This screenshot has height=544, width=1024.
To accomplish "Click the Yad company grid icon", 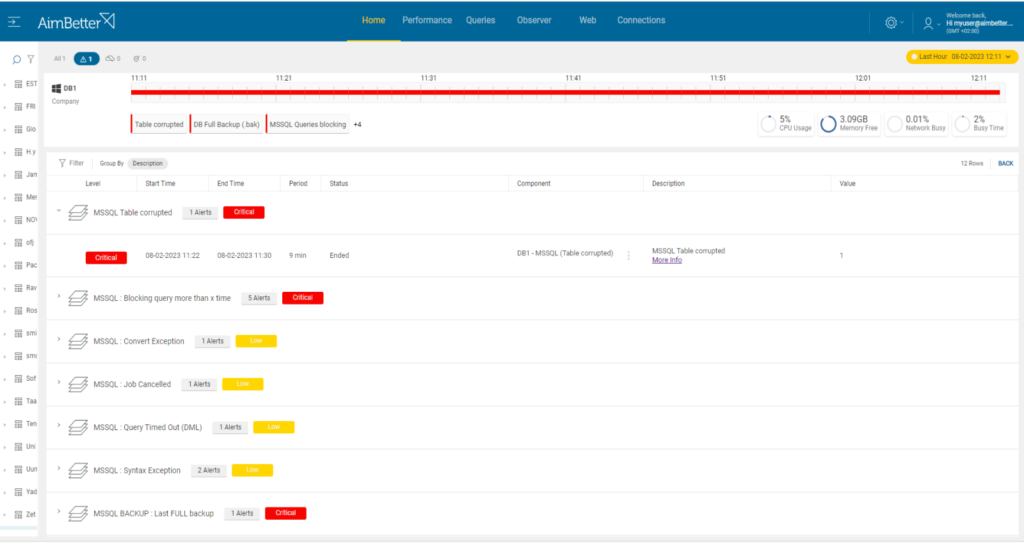I will tap(18, 492).
